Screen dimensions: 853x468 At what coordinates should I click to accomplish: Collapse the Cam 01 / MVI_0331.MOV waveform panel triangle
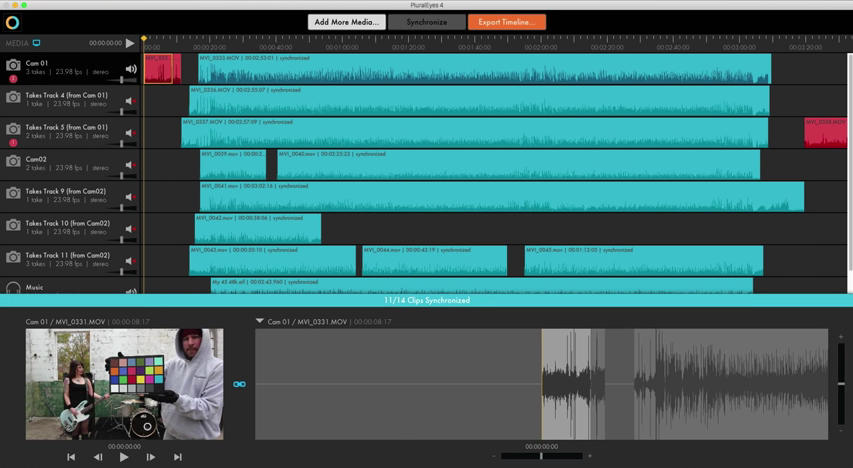click(259, 321)
